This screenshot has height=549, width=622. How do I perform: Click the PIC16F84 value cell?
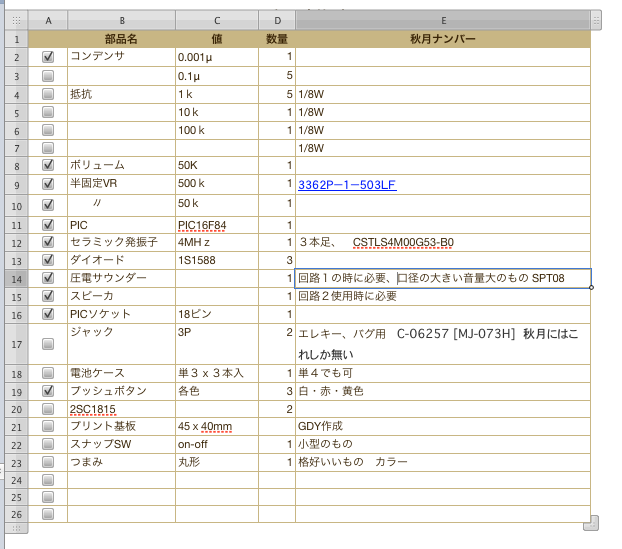click(216, 225)
